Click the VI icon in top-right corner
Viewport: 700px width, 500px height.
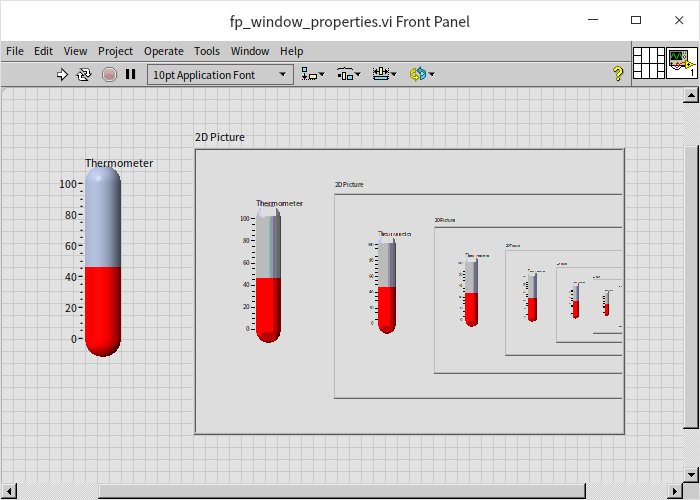tap(682, 62)
